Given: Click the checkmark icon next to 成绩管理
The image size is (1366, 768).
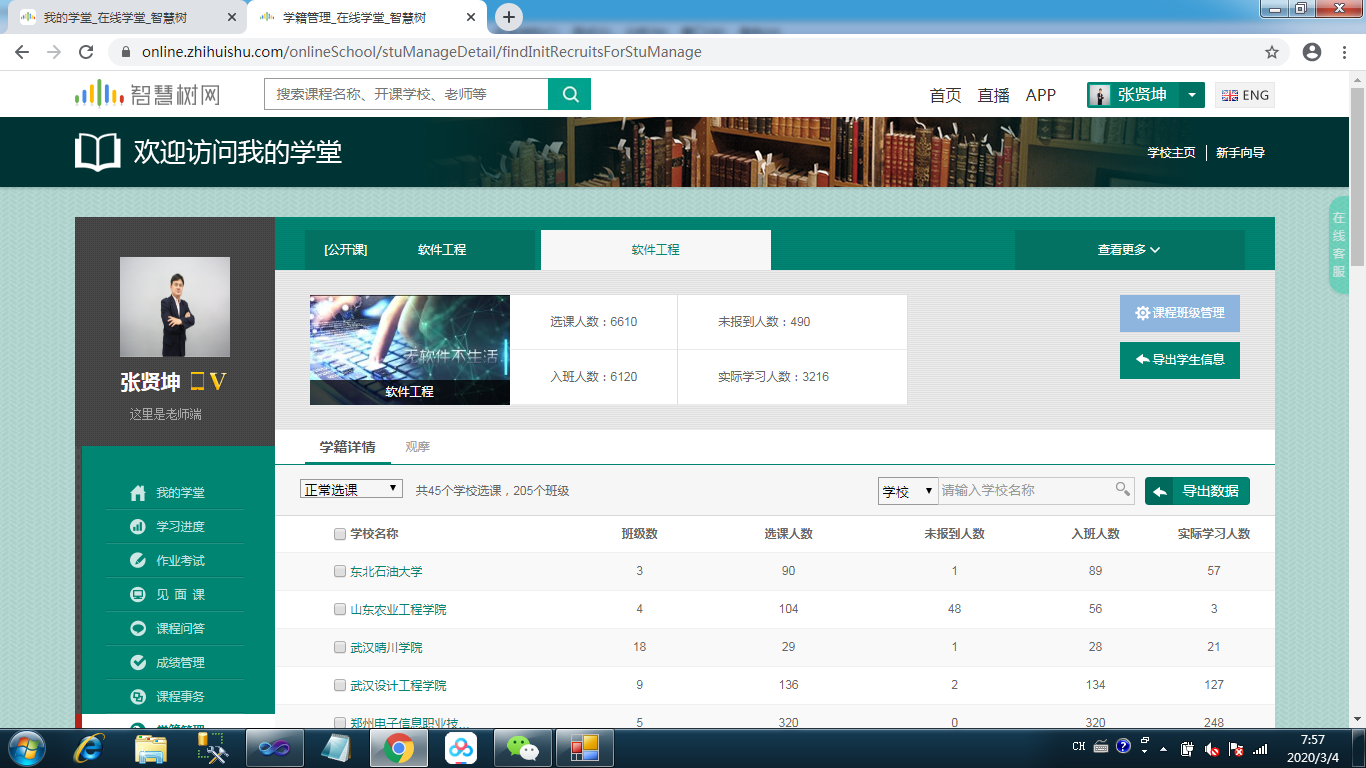Looking at the screenshot, I should coord(138,663).
